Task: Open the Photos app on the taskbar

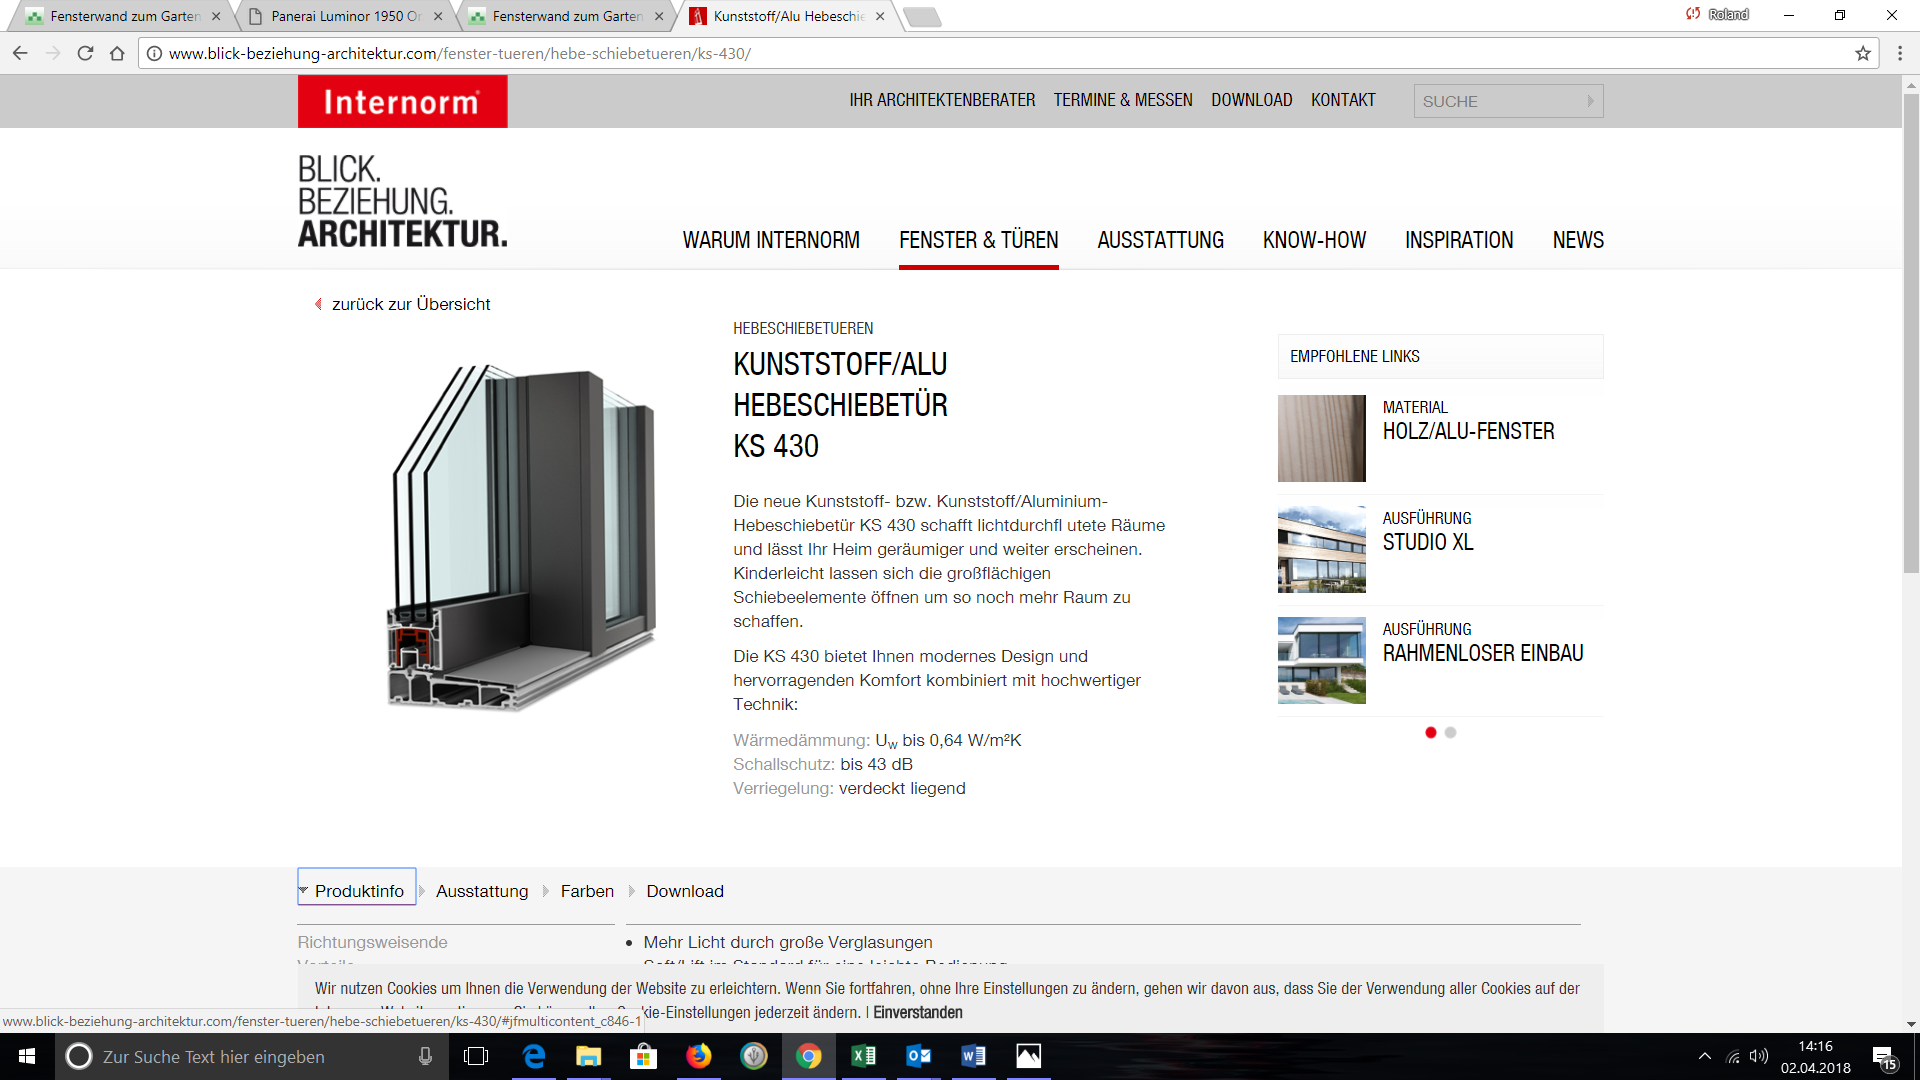Action: 1028,1056
